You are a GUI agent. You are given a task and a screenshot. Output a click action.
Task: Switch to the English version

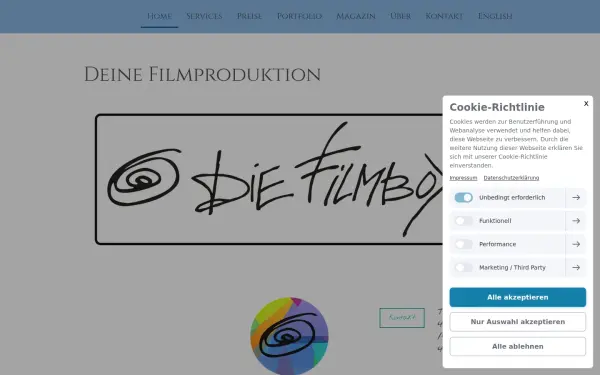click(495, 16)
